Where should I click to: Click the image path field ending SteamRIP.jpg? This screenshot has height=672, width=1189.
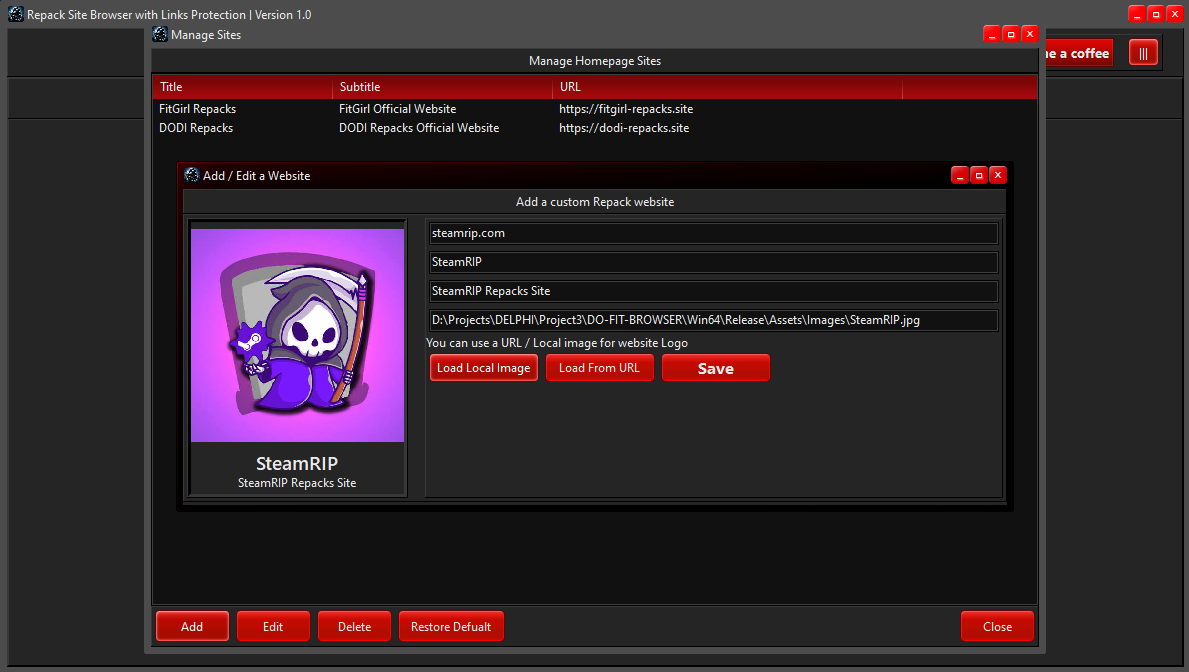pyautogui.click(x=713, y=320)
